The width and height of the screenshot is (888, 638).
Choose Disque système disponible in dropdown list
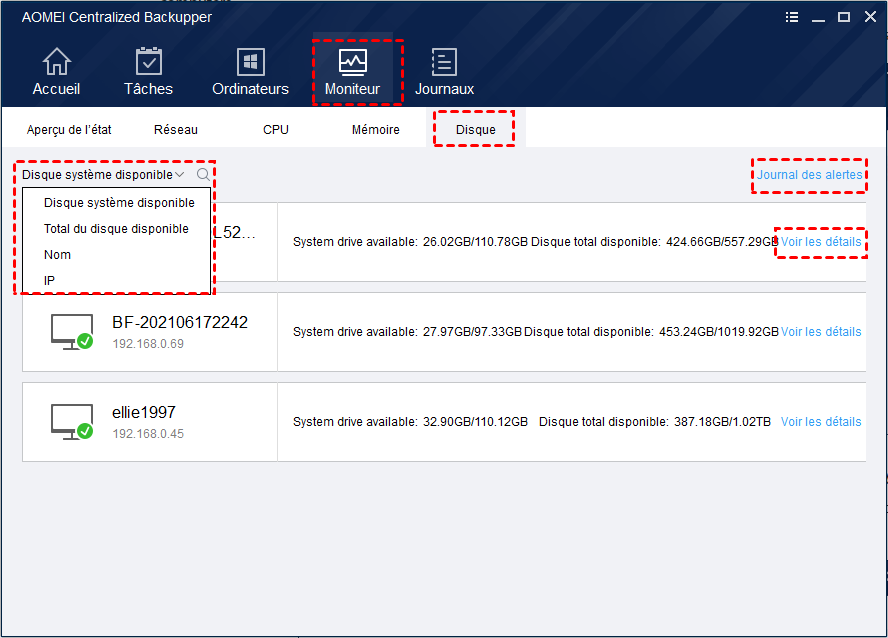pos(119,203)
